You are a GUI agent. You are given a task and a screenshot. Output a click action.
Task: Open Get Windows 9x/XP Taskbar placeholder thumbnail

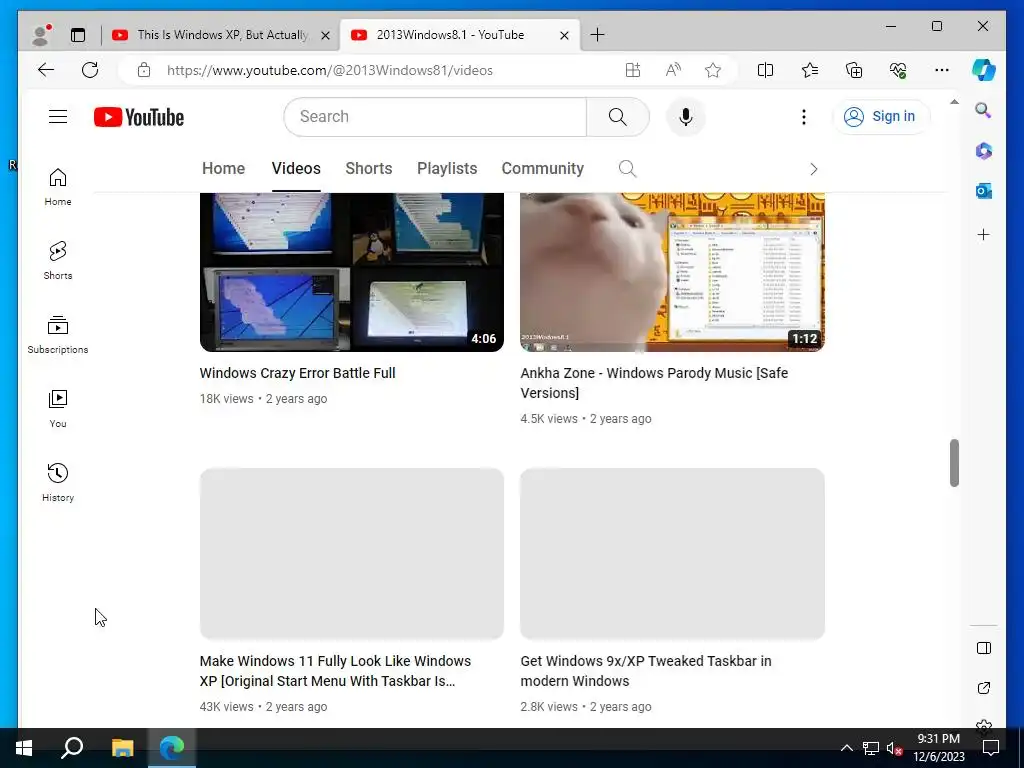672,554
